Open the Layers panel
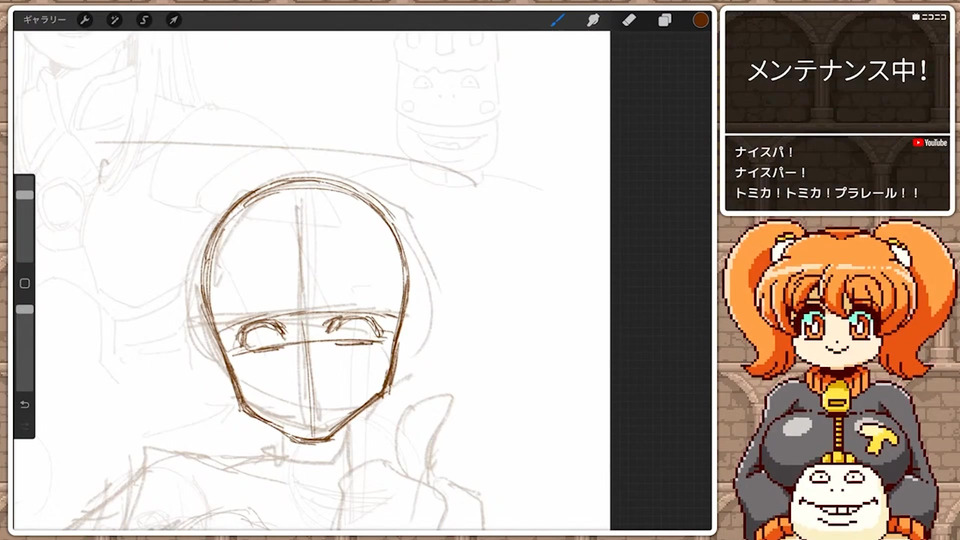Screen dimensions: 960x540 664,20
